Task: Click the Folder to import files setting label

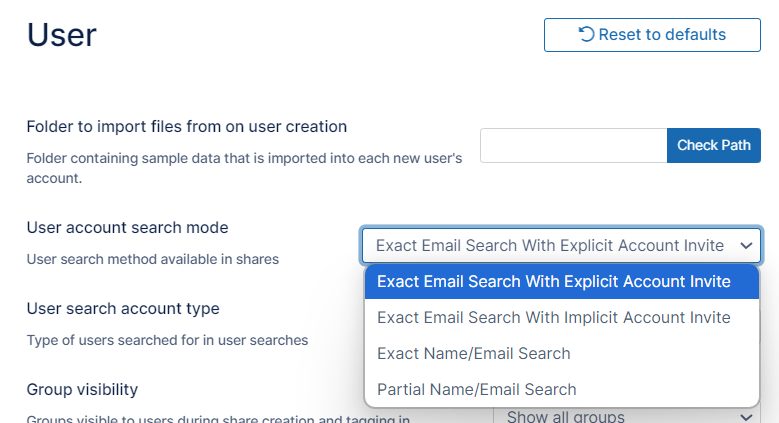Action: click(x=186, y=127)
